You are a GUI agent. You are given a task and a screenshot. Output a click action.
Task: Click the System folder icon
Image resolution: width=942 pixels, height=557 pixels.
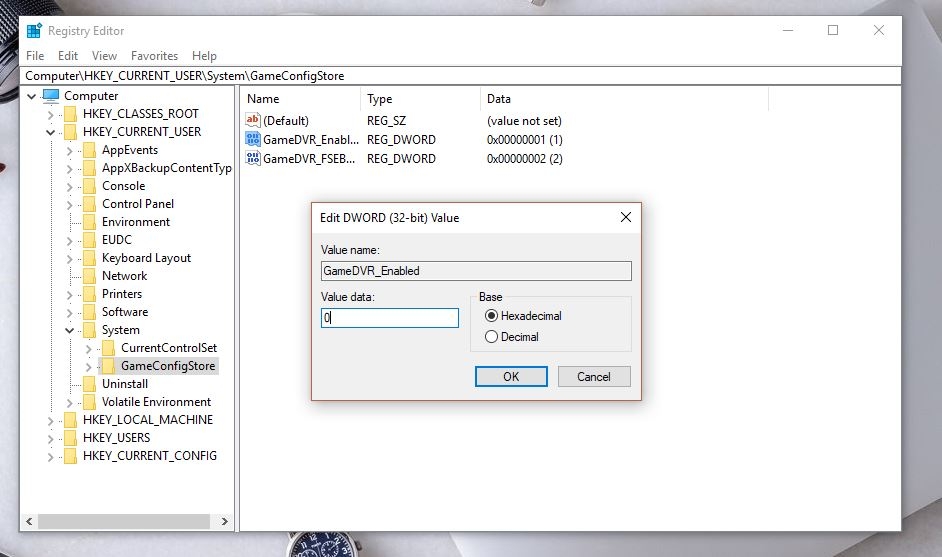coord(90,330)
